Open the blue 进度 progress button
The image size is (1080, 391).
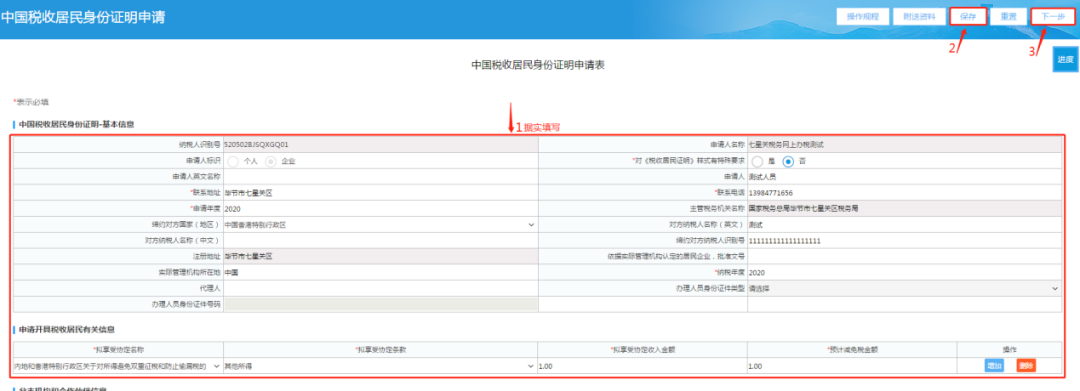(1066, 59)
